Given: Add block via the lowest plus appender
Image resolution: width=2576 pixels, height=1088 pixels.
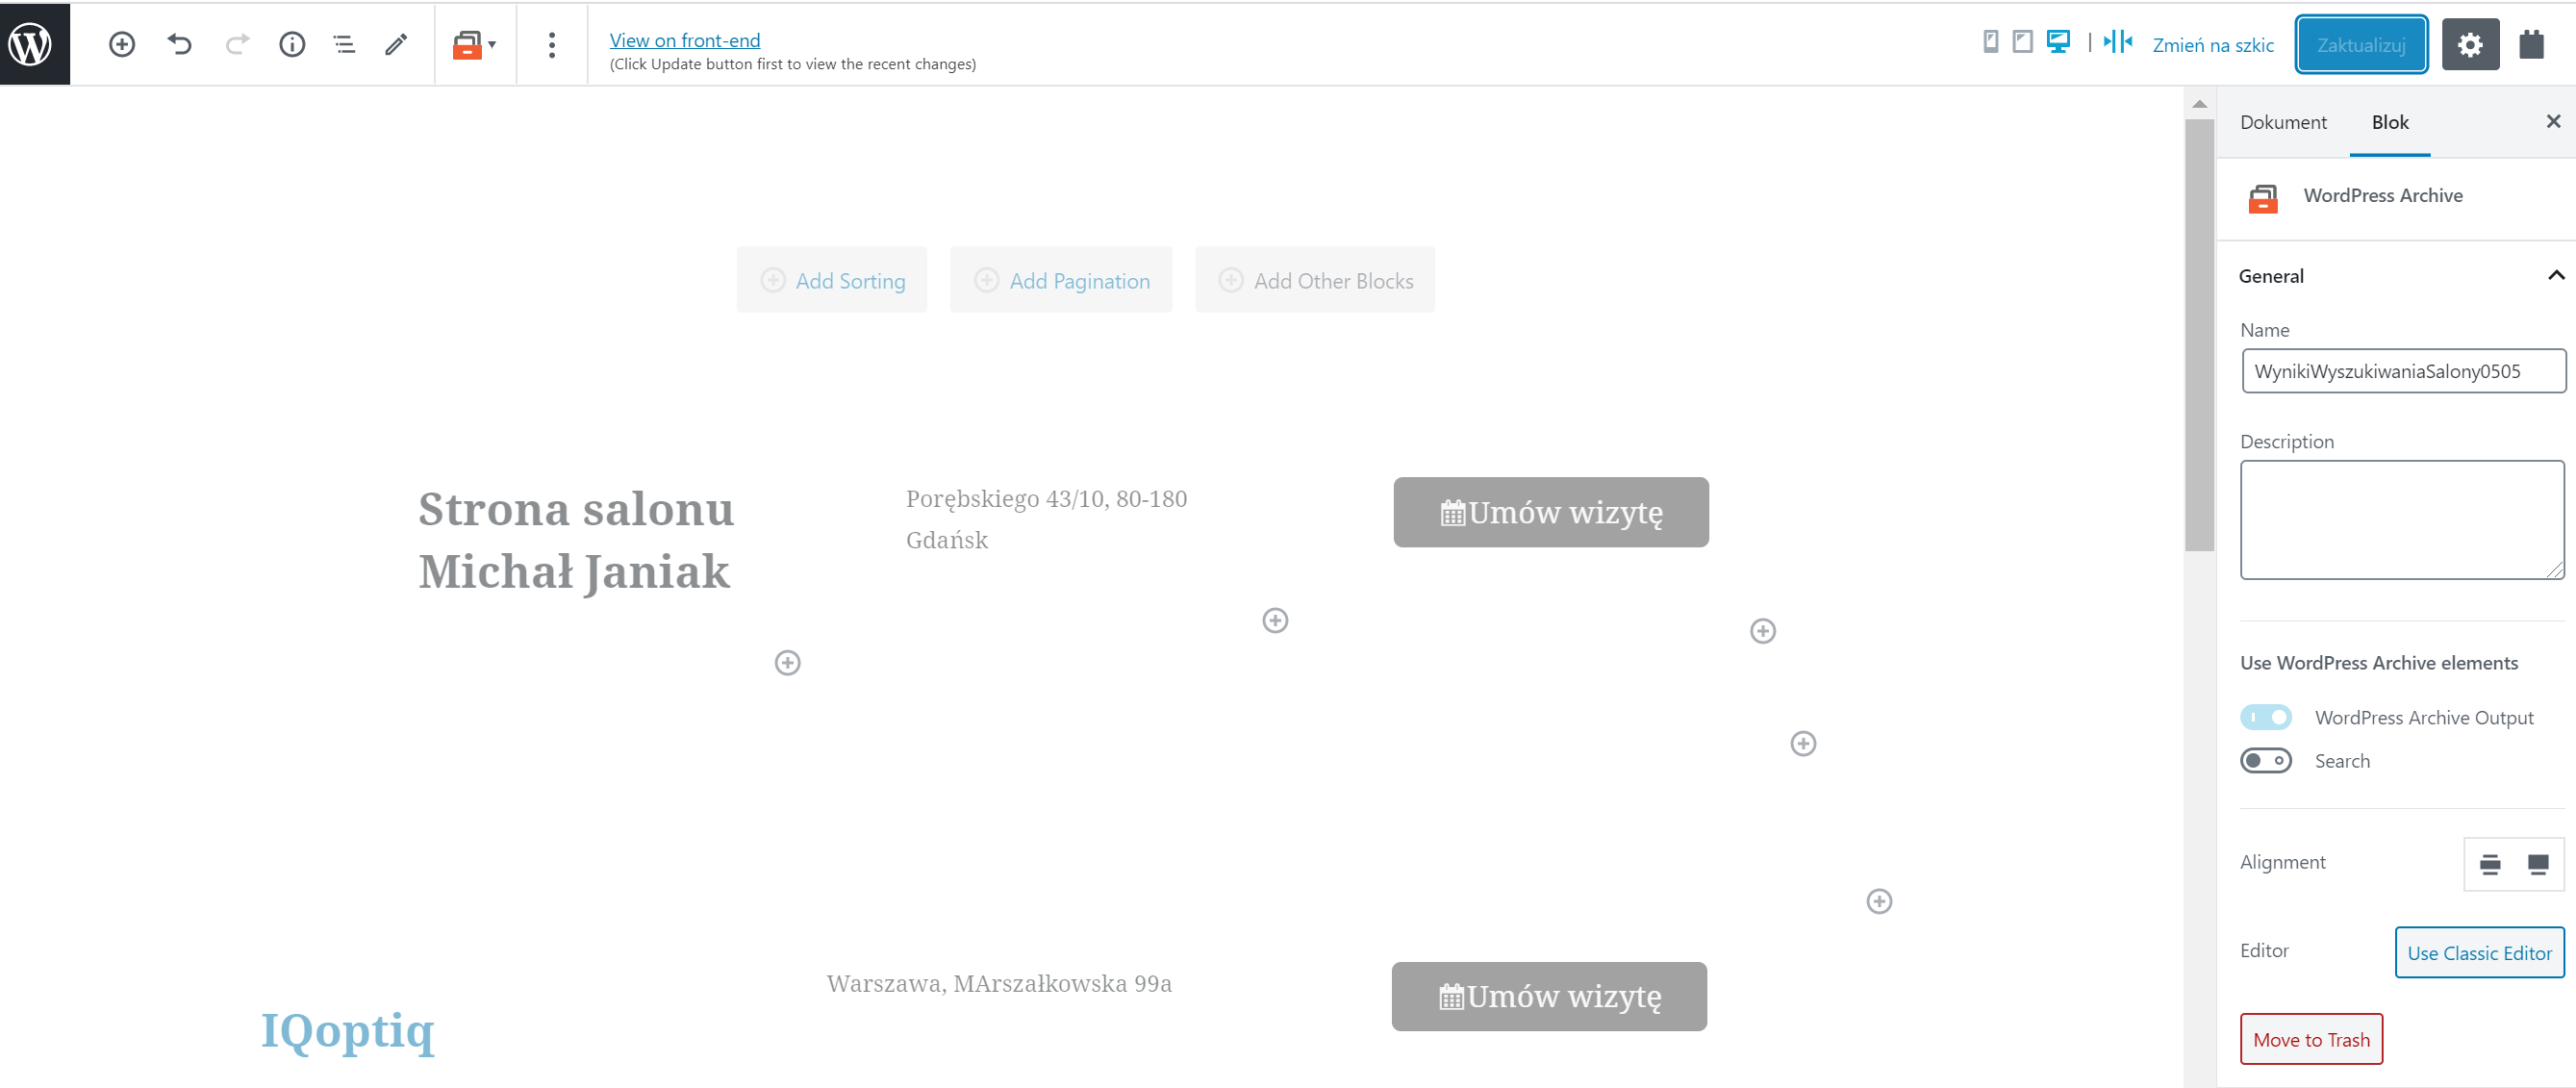Looking at the screenshot, I should click(1880, 902).
